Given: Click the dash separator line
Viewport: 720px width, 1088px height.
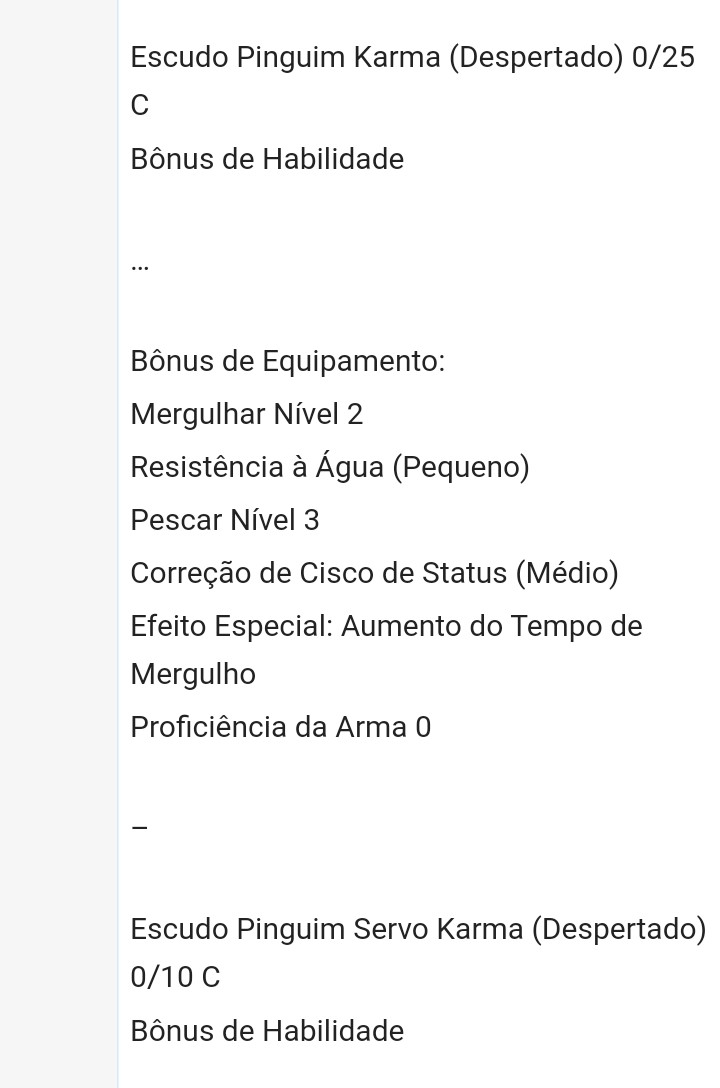Looking at the screenshot, I should 139,828.
